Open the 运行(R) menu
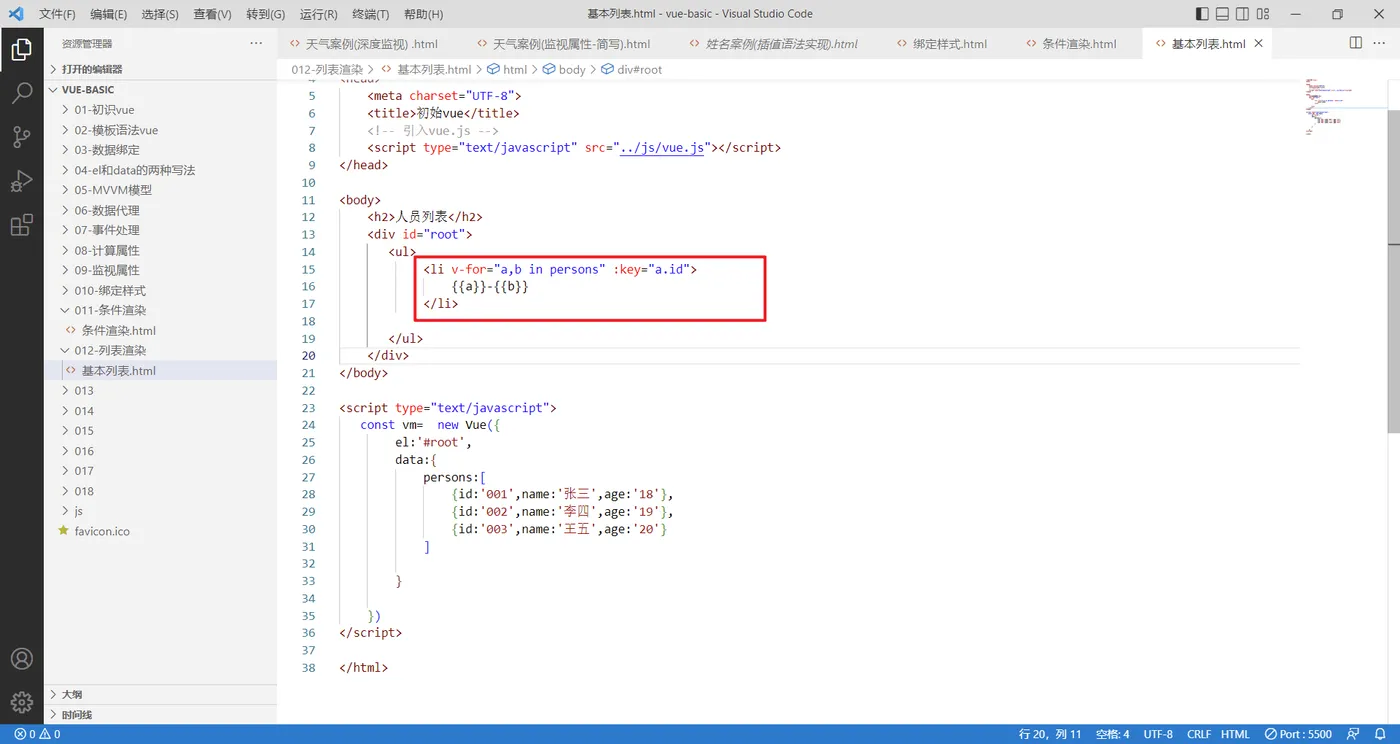This screenshot has height=744, width=1400. click(318, 14)
